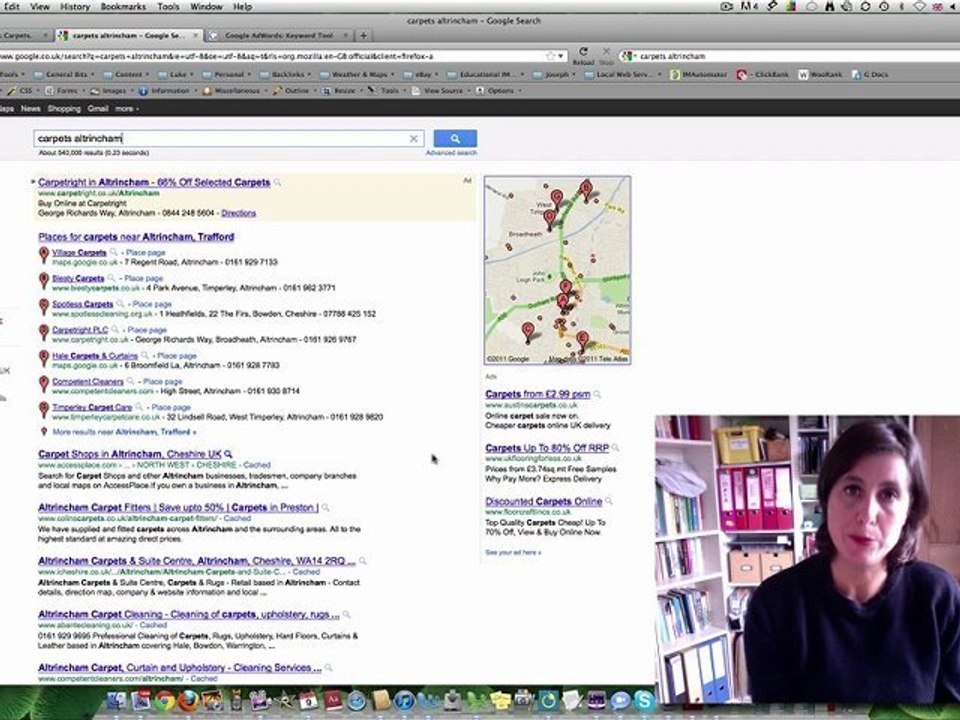Image resolution: width=960 pixels, height=720 pixels.
Task: Click the Stop loading icon
Action: tap(606, 52)
